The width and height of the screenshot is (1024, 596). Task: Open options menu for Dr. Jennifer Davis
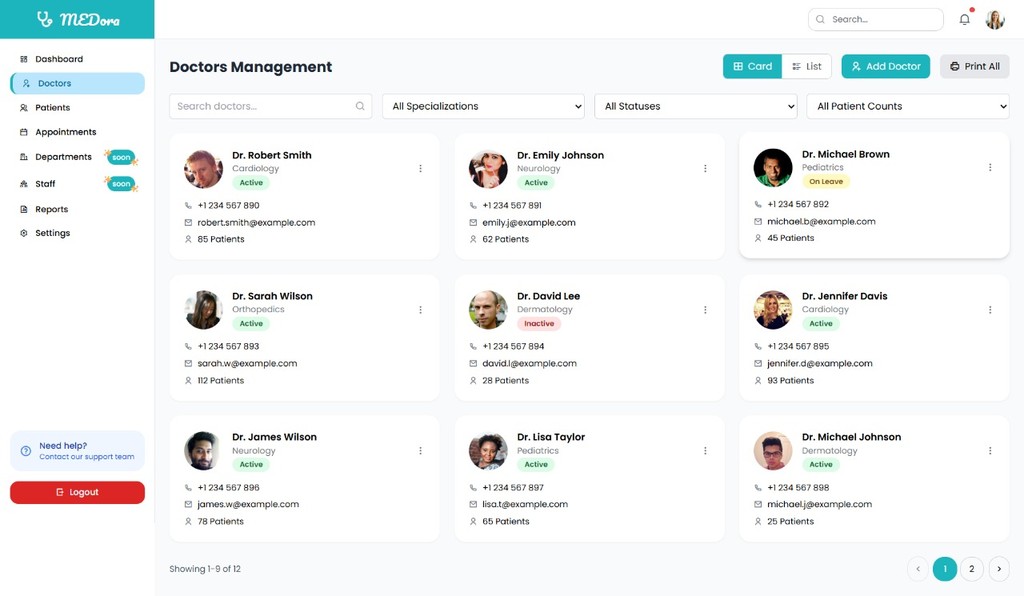pyautogui.click(x=990, y=309)
